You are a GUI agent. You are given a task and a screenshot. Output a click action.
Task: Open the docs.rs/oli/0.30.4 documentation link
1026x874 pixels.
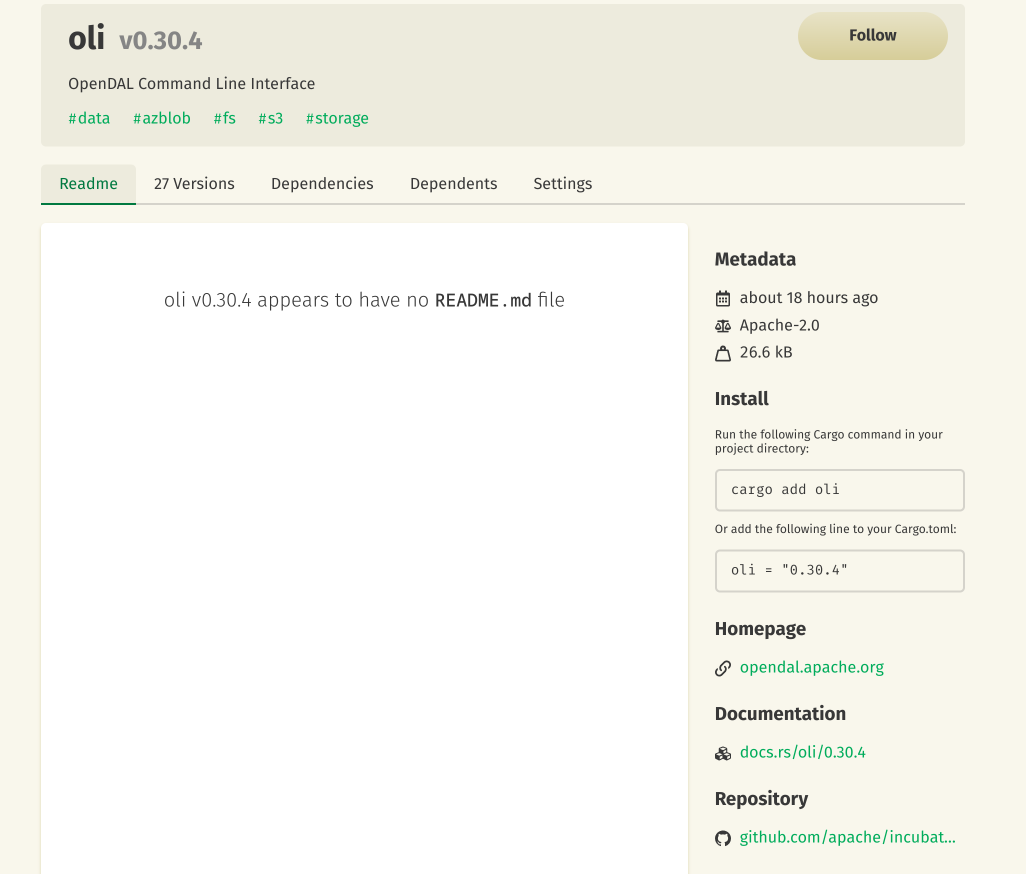[x=802, y=752]
